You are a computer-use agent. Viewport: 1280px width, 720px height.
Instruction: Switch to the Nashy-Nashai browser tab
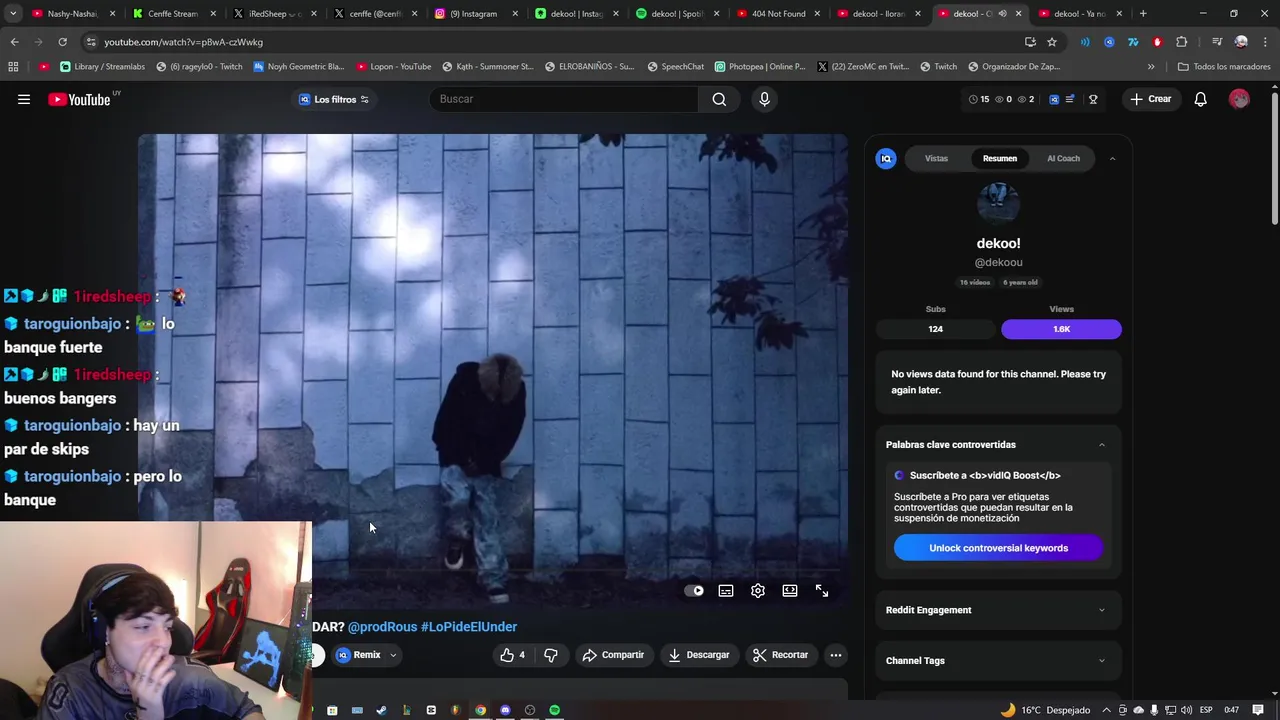pyautogui.click(x=72, y=14)
